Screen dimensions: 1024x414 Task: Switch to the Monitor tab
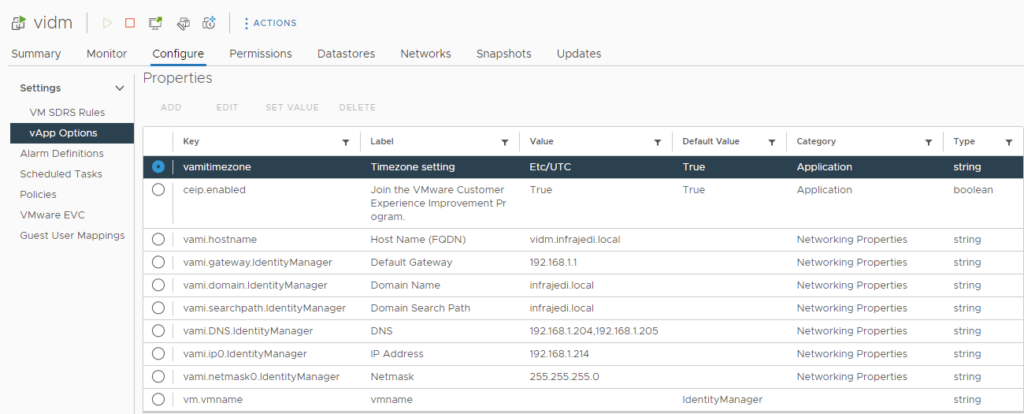(106, 54)
